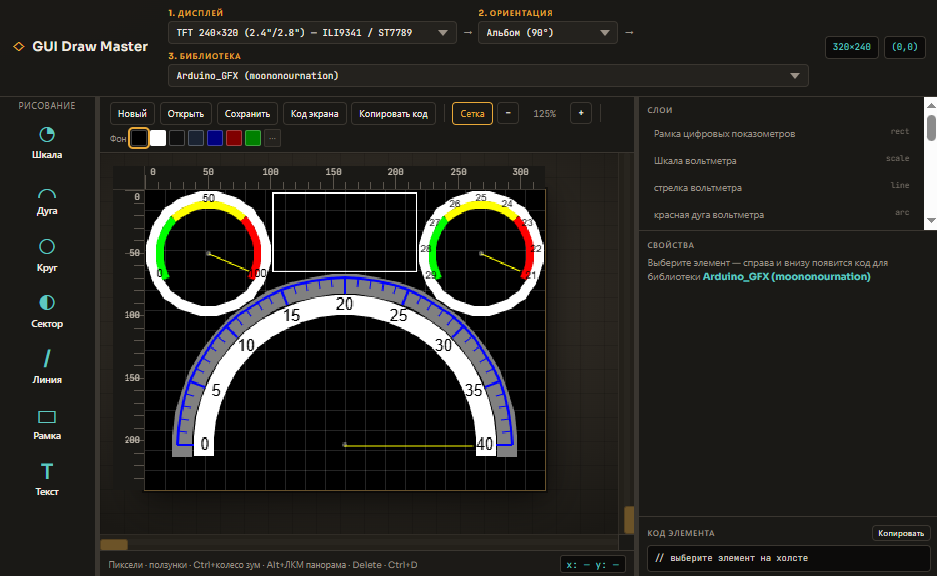Image resolution: width=937 pixels, height=576 pixels.
Task: Click Копировать код button
Action: click(393, 114)
